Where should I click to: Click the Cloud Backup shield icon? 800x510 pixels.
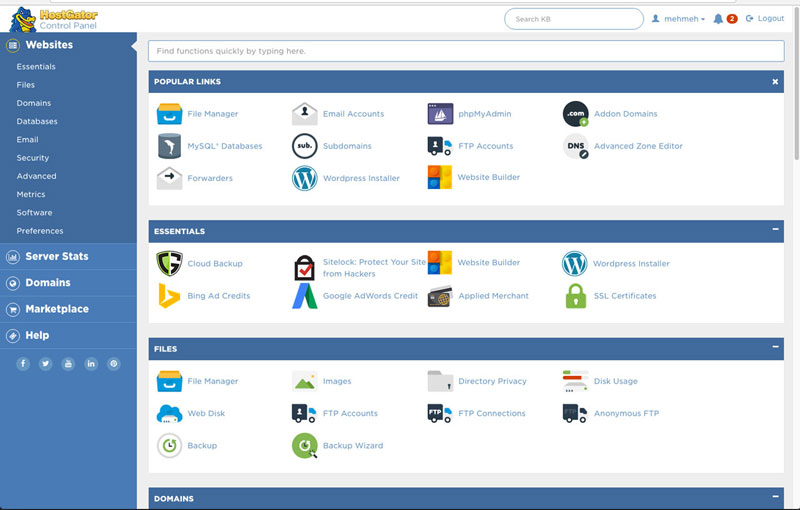click(169, 263)
